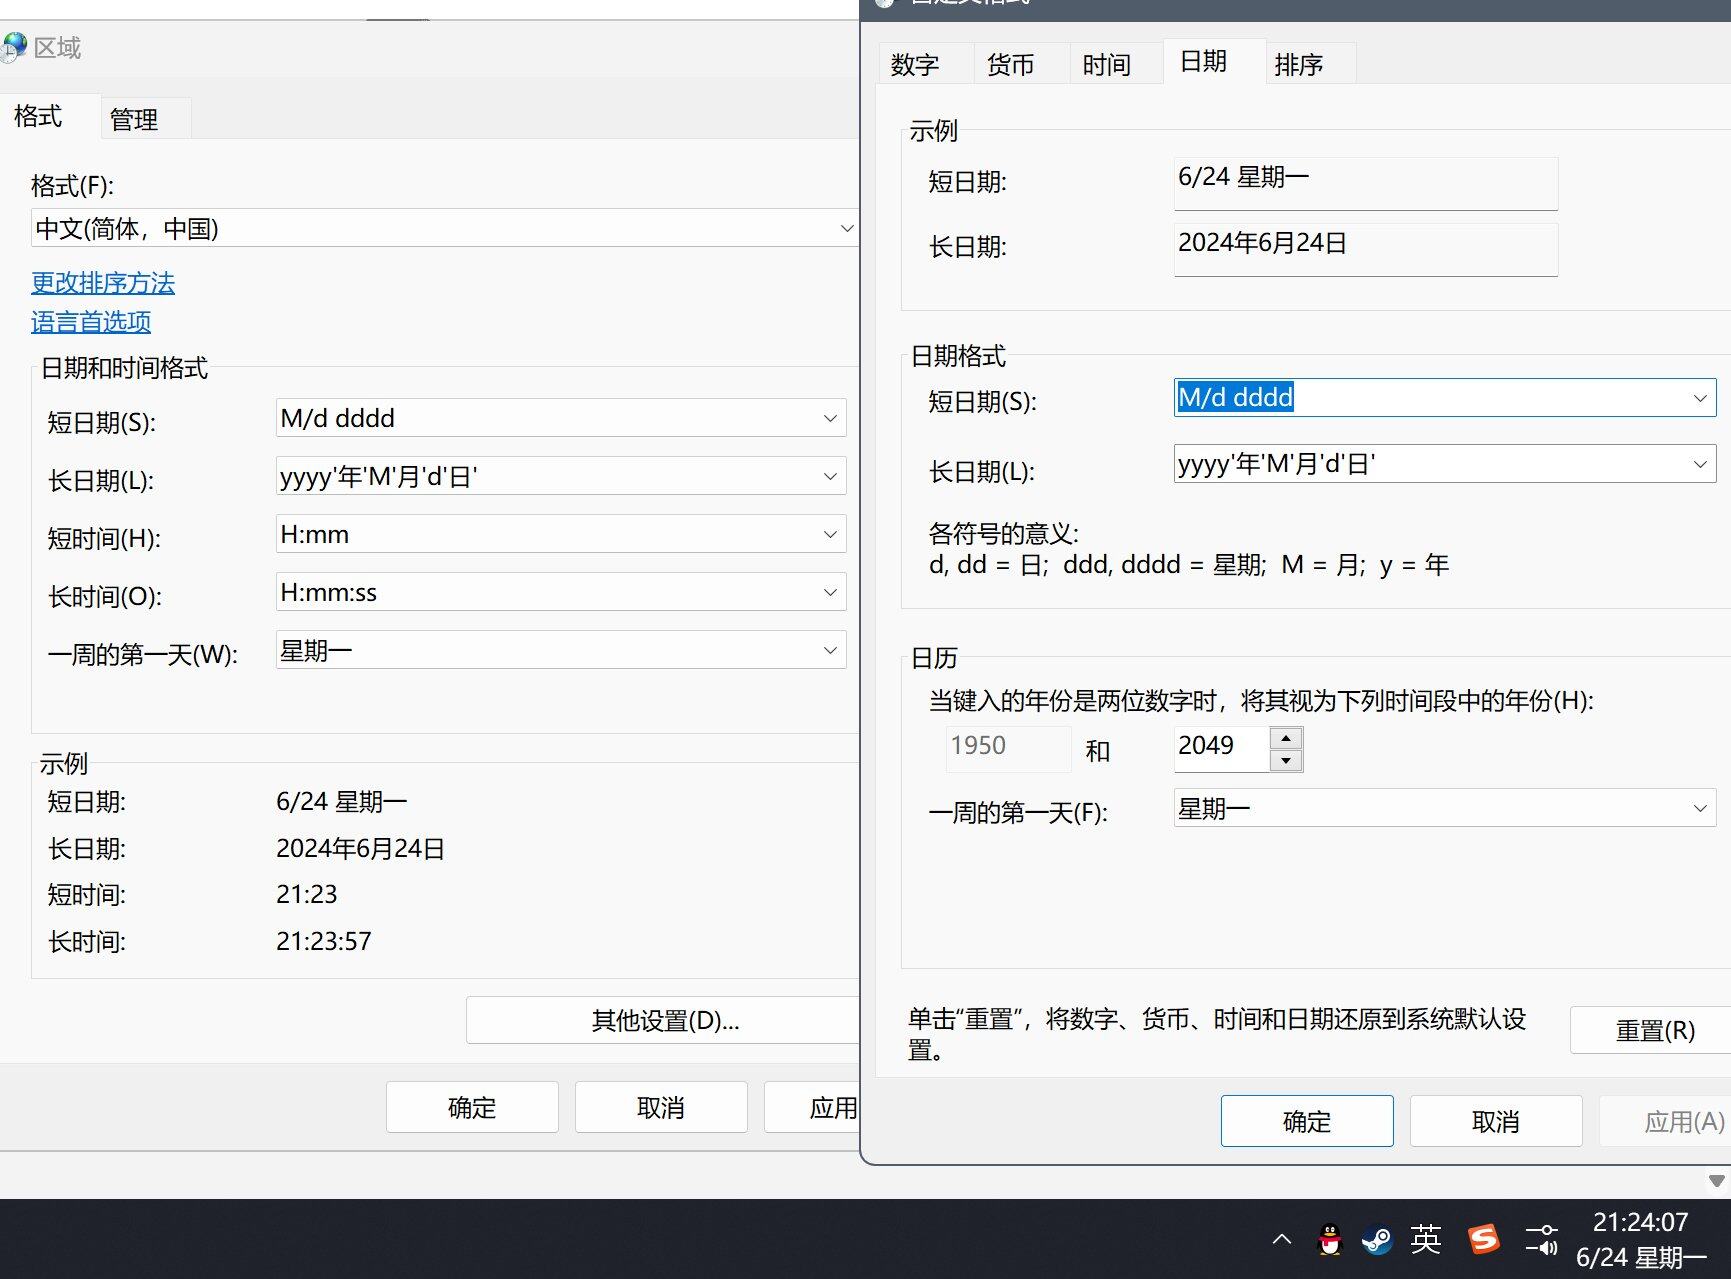The height and width of the screenshot is (1279, 1731).
Task: Increase year 2049 with up arrow
Action: (x=1286, y=738)
